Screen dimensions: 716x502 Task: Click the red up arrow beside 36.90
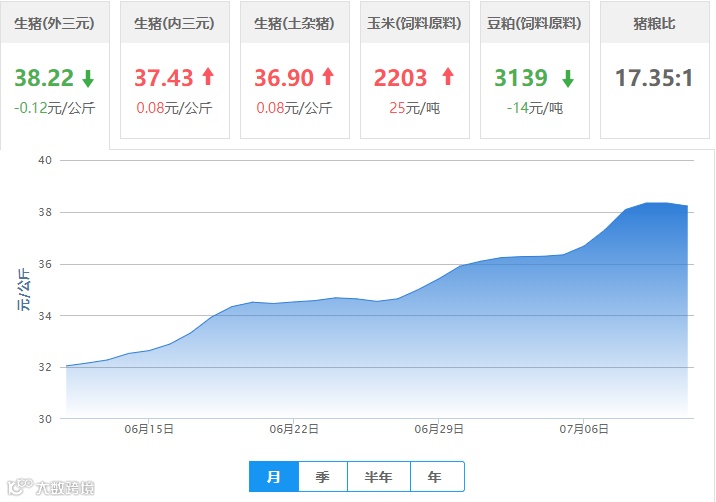pos(328,76)
